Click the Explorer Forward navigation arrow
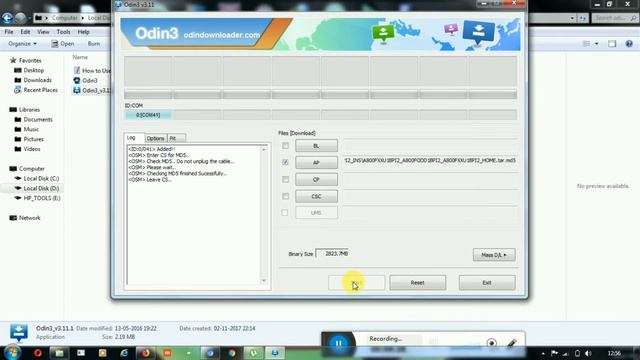Viewport: 640px width, 360px height. tap(20, 18)
